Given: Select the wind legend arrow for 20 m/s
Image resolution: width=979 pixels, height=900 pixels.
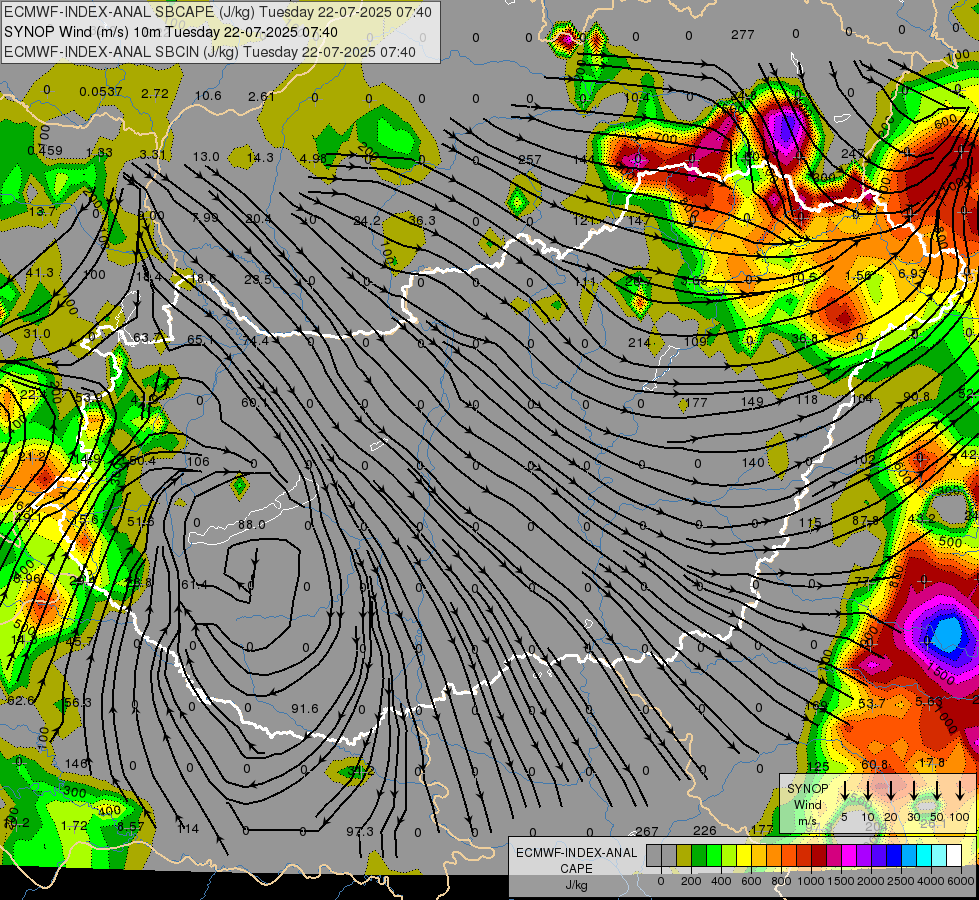Looking at the screenshot, I should coord(891,789).
